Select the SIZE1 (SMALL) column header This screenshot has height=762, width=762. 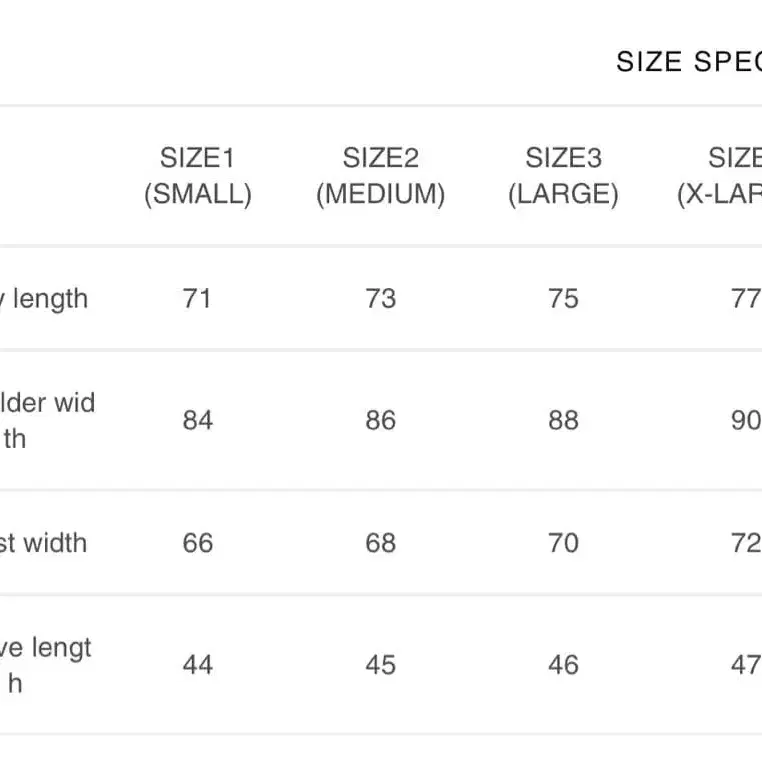pos(197,176)
